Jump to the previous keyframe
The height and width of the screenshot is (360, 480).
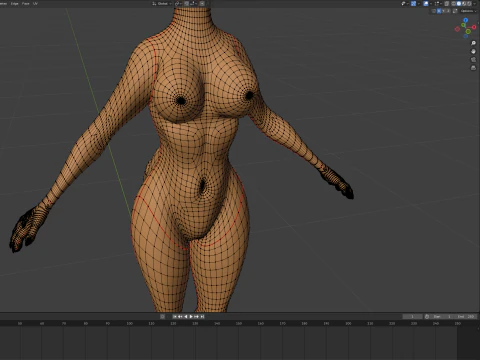pos(180,316)
